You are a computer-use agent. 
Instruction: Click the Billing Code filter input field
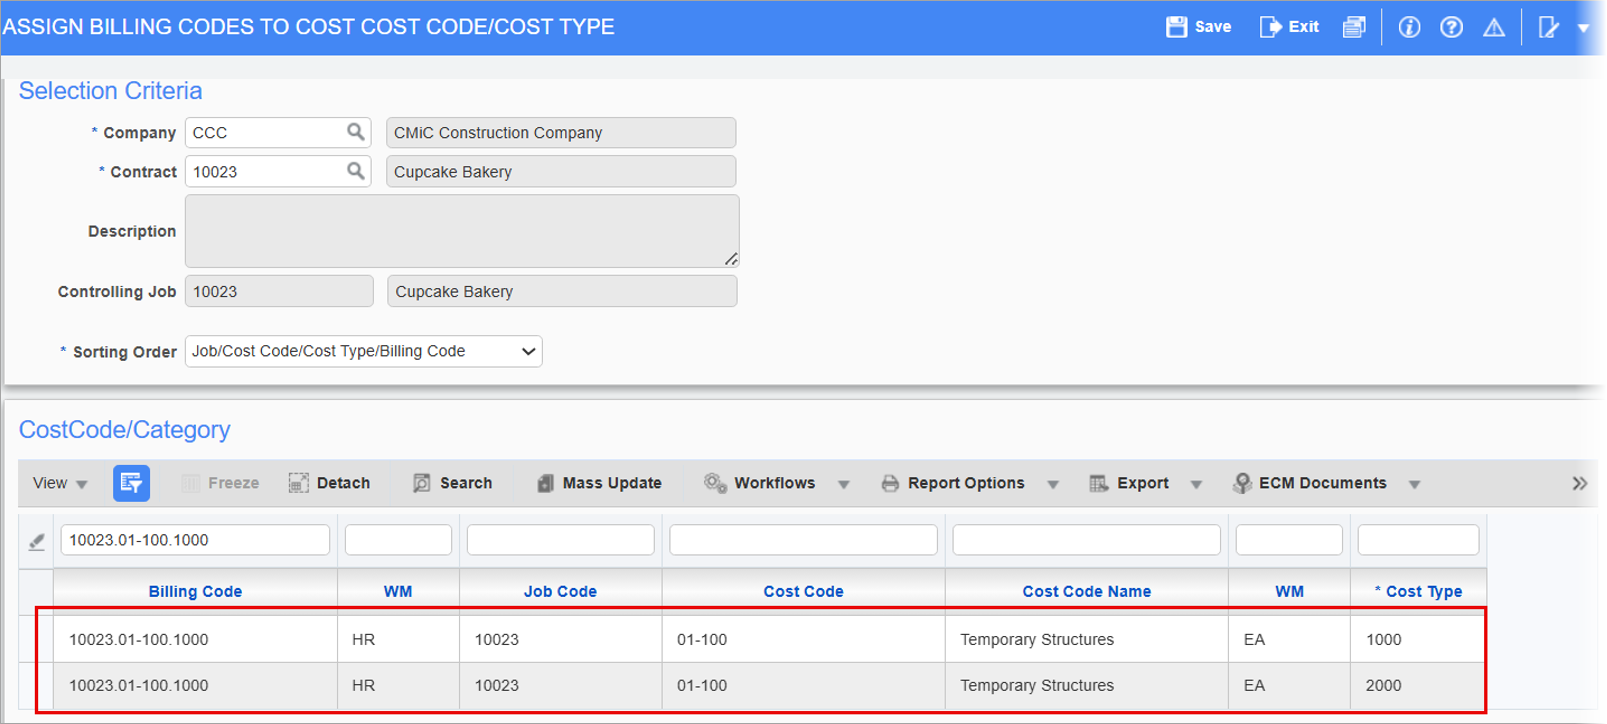click(x=195, y=540)
